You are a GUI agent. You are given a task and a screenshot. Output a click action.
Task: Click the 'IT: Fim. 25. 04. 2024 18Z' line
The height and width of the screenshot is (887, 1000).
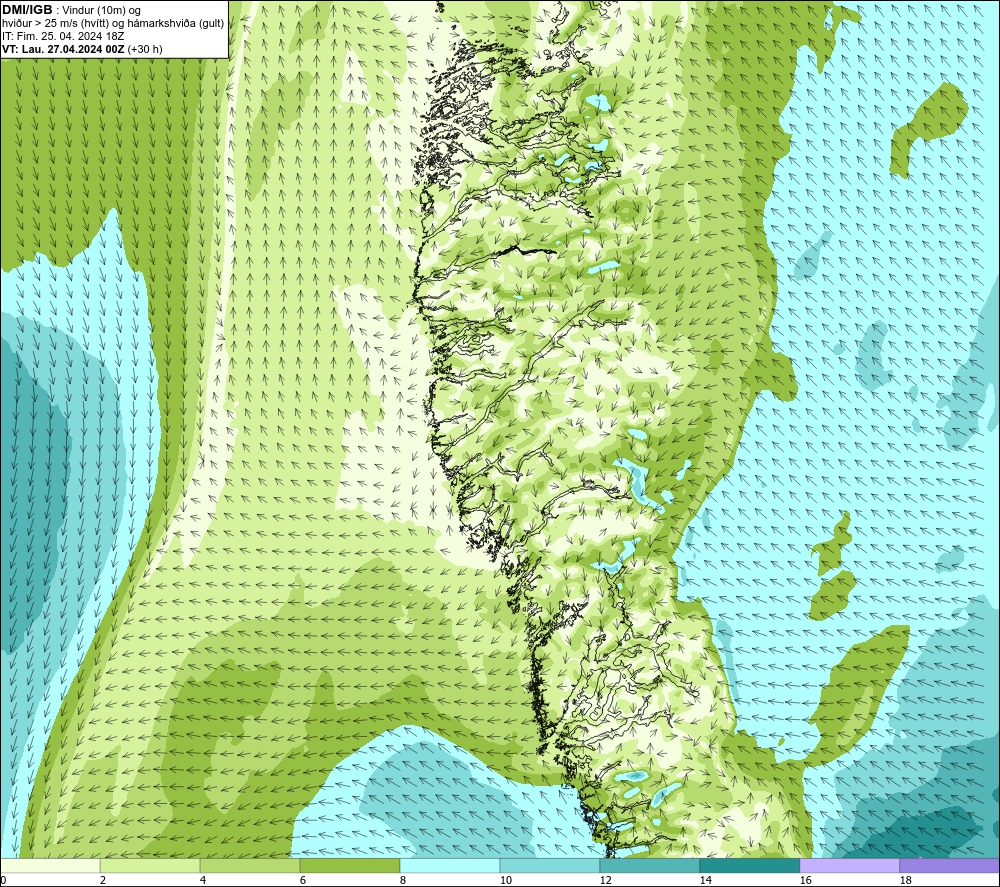63,36
